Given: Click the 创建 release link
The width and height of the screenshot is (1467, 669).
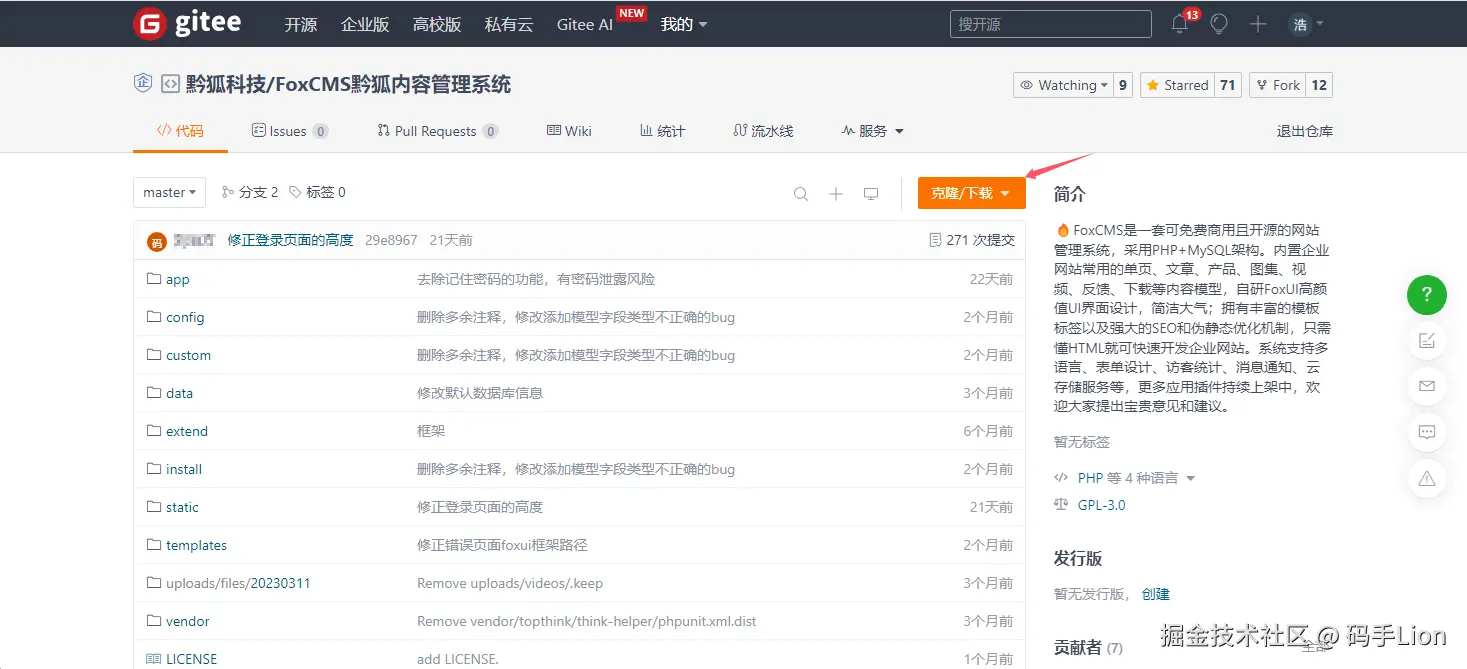Looking at the screenshot, I should pyautogui.click(x=1155, y=594).
